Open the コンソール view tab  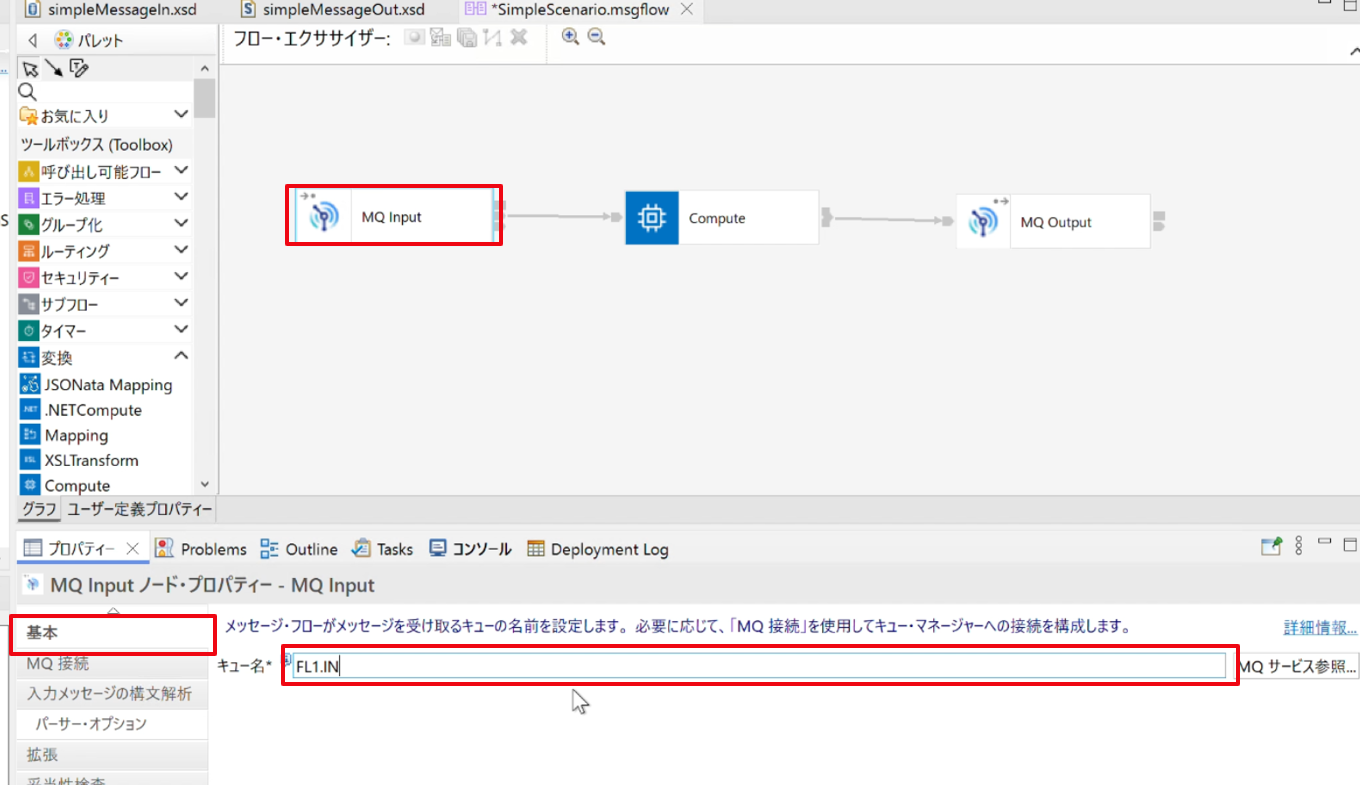click(470, 549)
